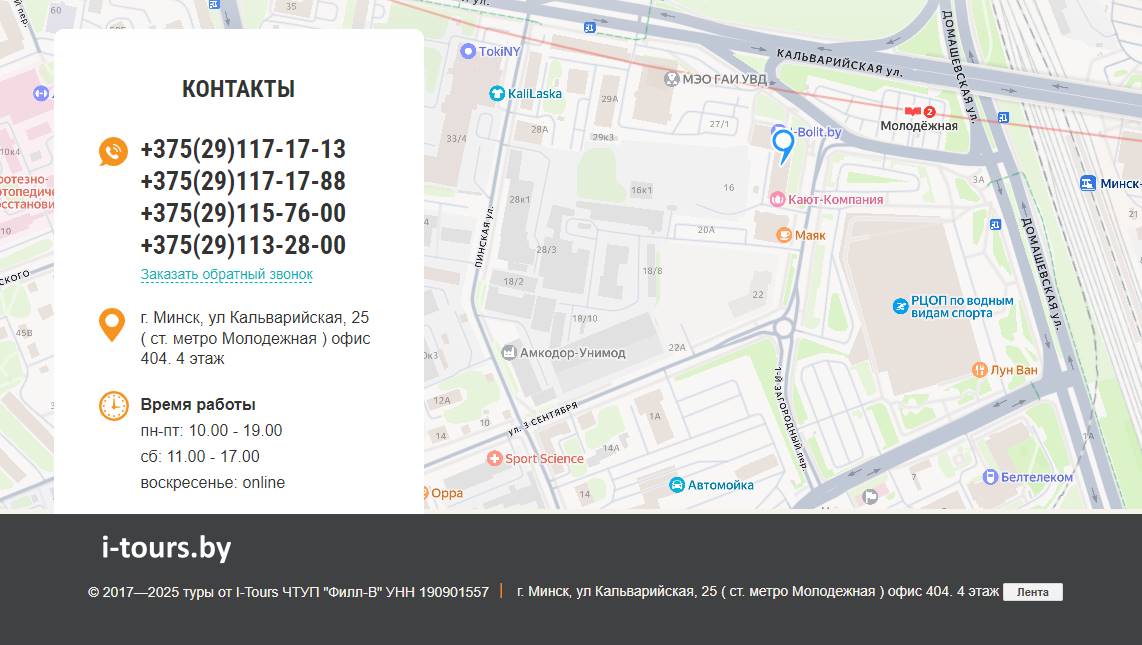Click the воскресенье: online line
1142x645 pixels.
[213, 483]
